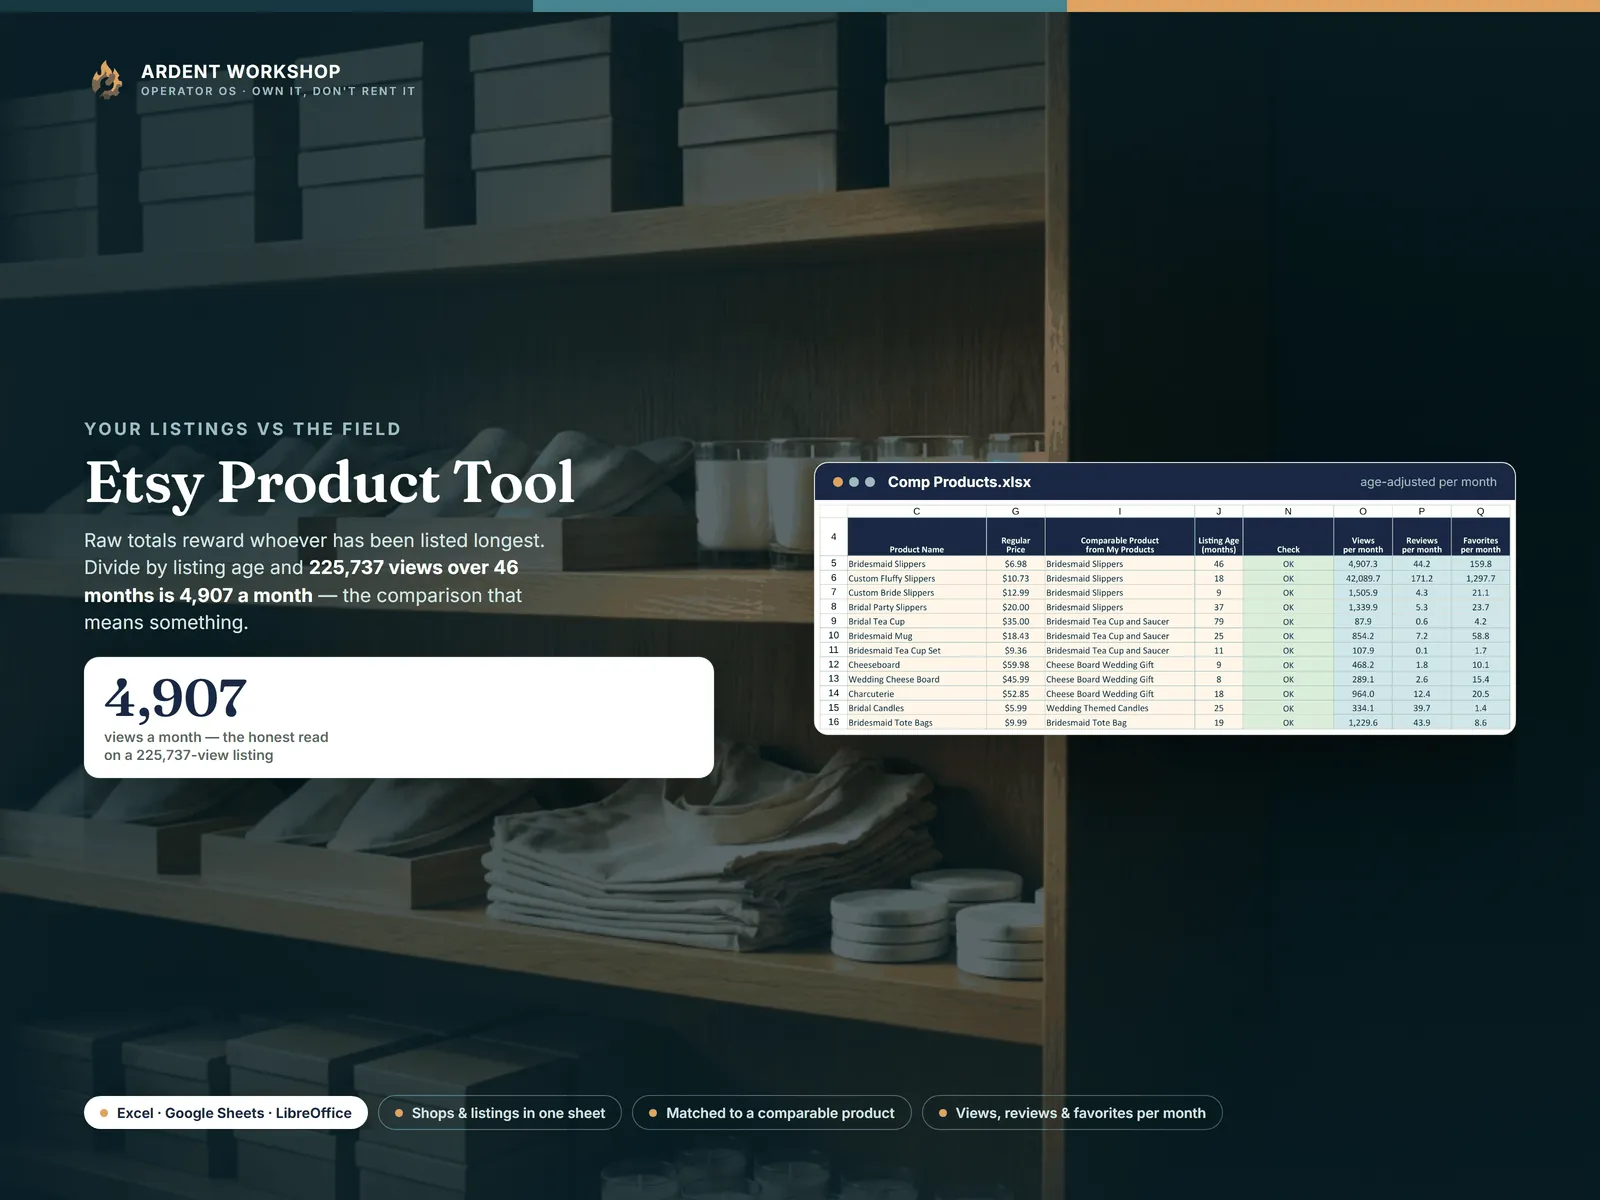This screenshot has width=1600, height=1200.
Task: Click the 4,907 views a month card
Action: pyautogui.click(x=399, y=717)
